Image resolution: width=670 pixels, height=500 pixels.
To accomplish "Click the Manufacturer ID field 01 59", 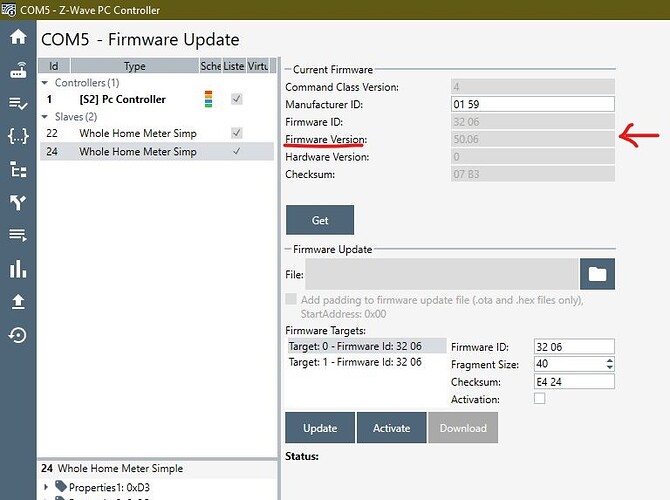I will click(533, 104).
